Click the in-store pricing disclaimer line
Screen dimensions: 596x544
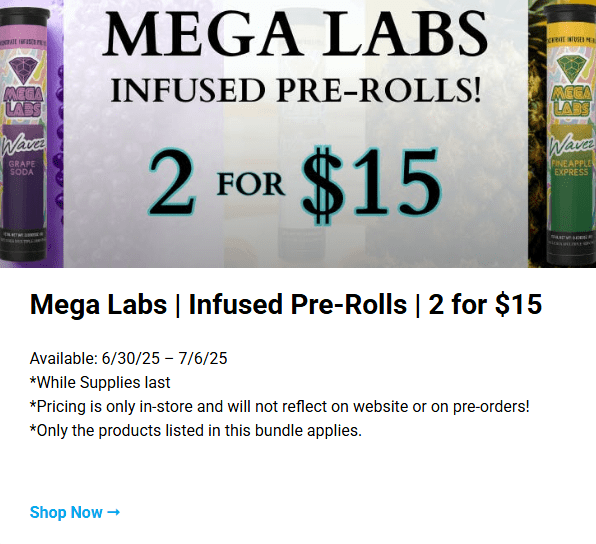click(x=280, y=407)
